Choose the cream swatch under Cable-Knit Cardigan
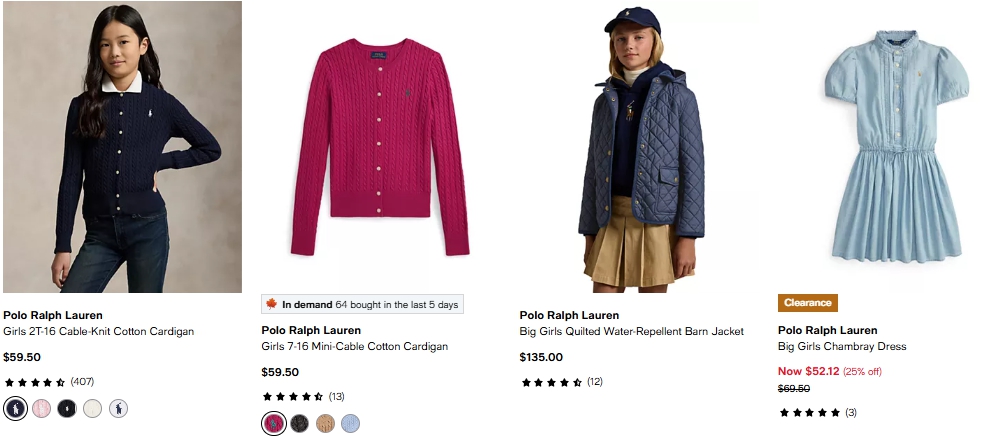 pyautogui.click(x=92, y=408)
